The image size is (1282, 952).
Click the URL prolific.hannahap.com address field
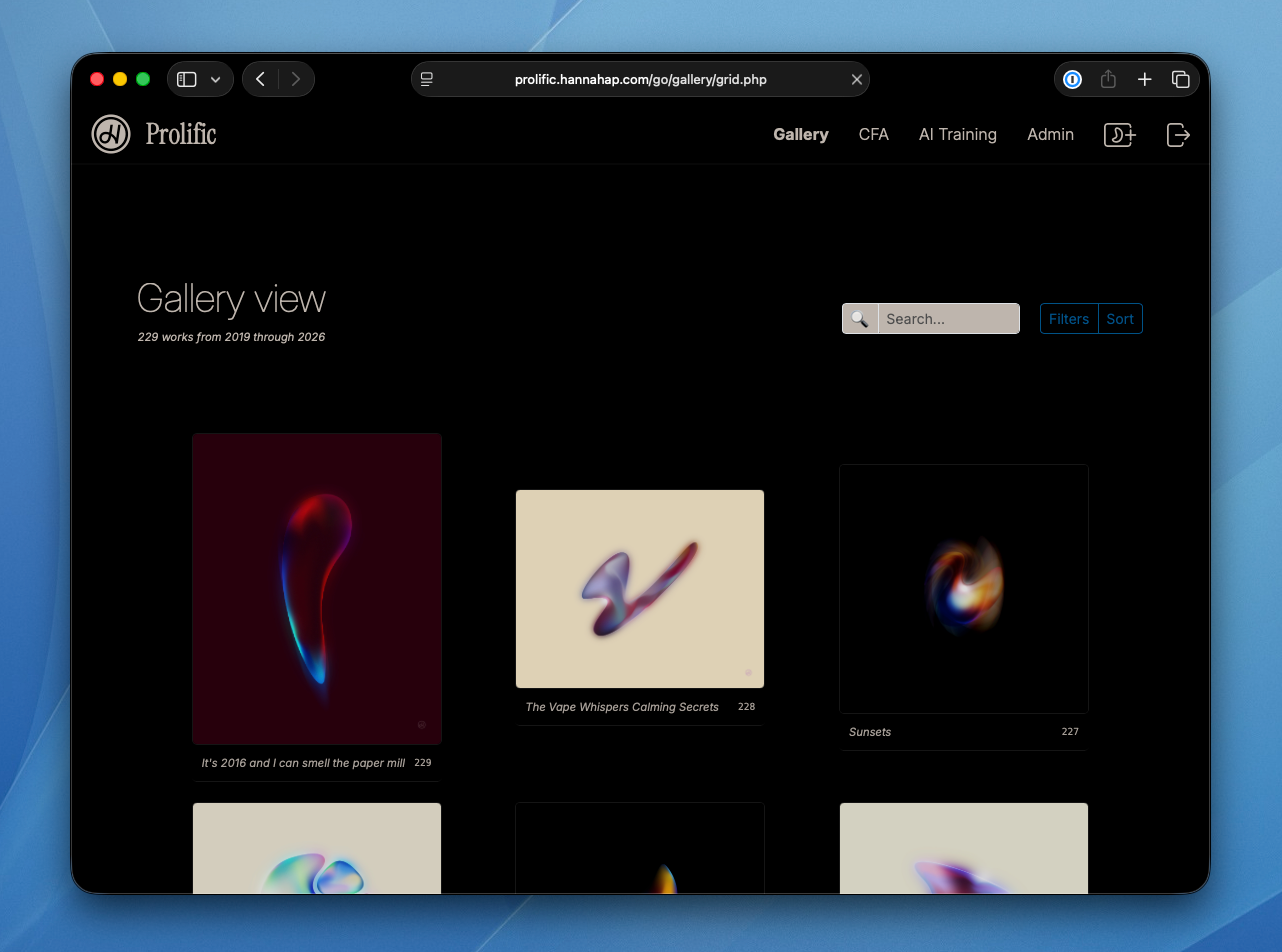(641, 79)
